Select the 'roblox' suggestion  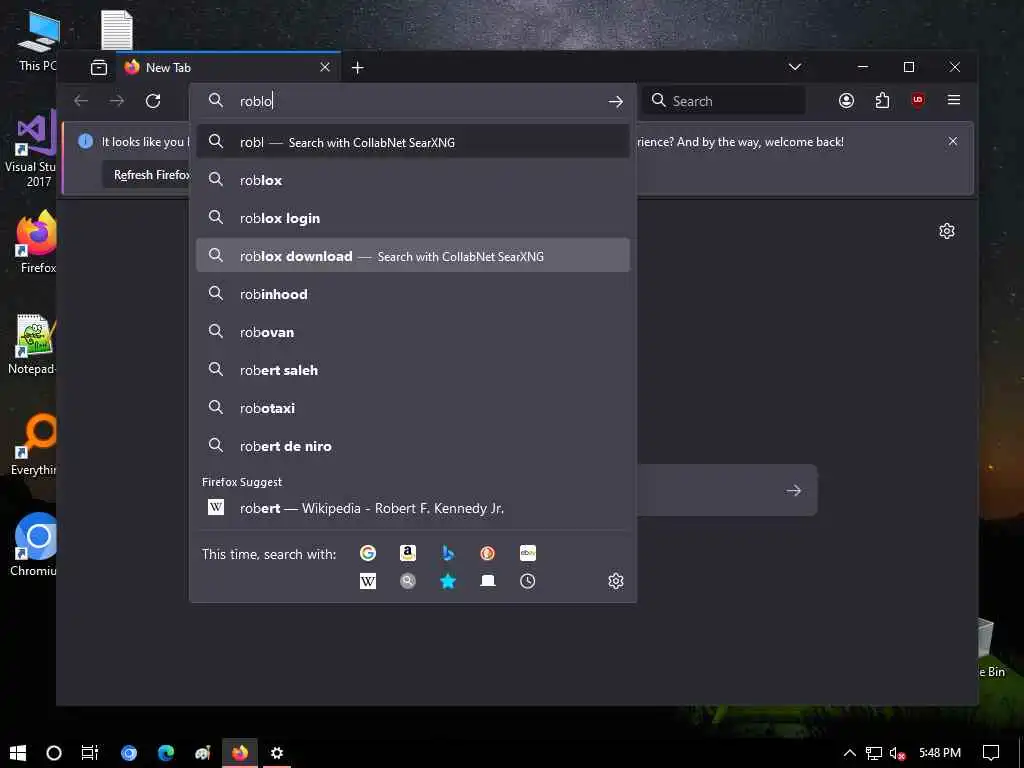(413, 180)
